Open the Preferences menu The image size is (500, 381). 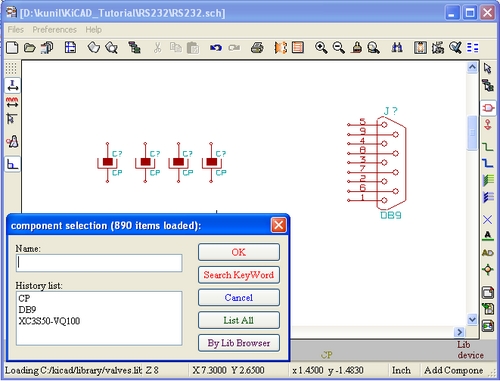click(54, 30)
